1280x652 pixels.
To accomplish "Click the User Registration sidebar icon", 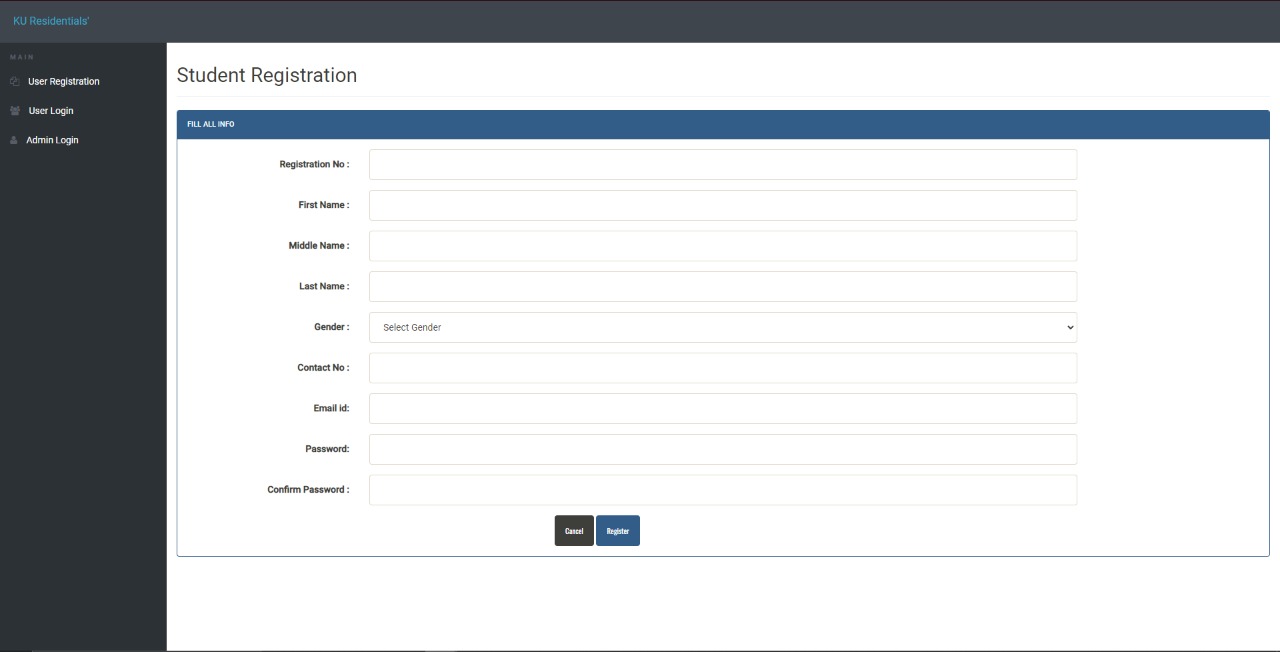I will tap(14, 81).
